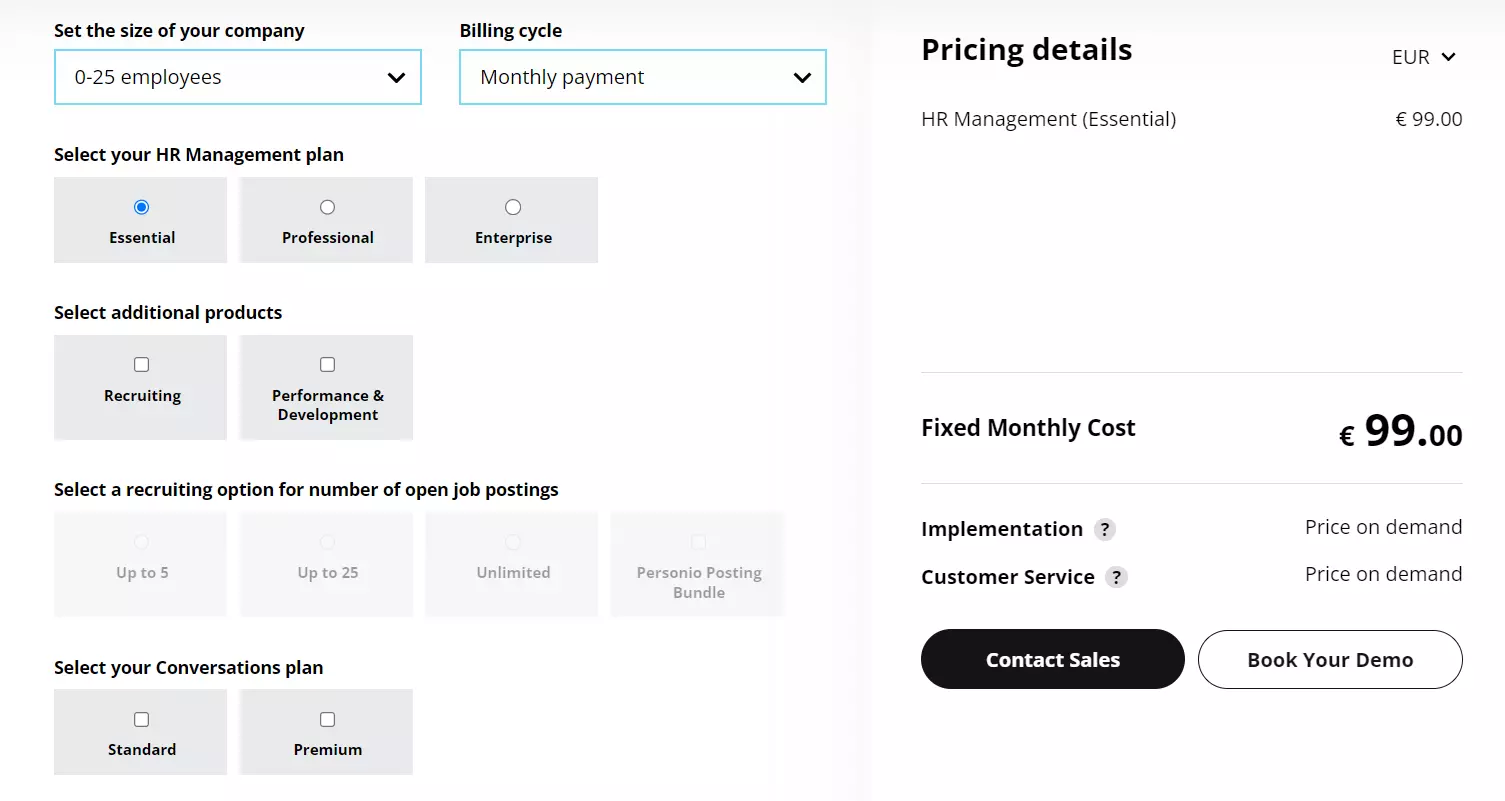This screenshot has width=1505, height=801.
Task: Click the Implementation help question-mark icon
Action: pyautogui.click(x=1104, y=529)
